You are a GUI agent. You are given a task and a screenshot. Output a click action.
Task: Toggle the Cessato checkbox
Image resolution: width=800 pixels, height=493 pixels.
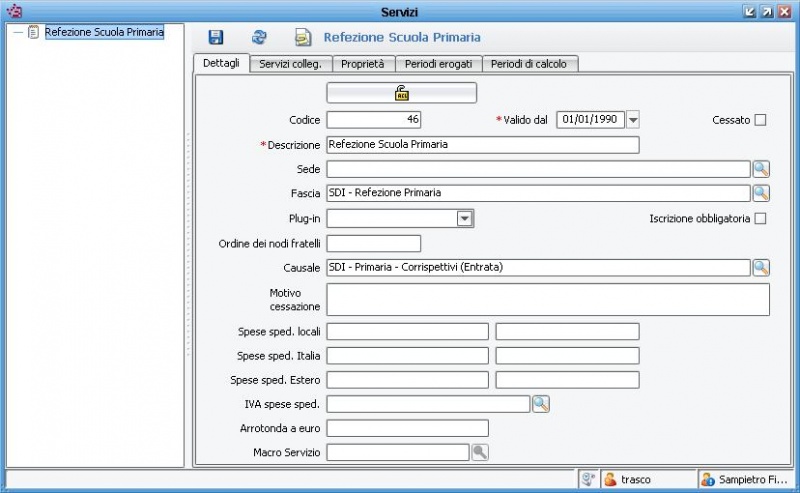[760, 120]
